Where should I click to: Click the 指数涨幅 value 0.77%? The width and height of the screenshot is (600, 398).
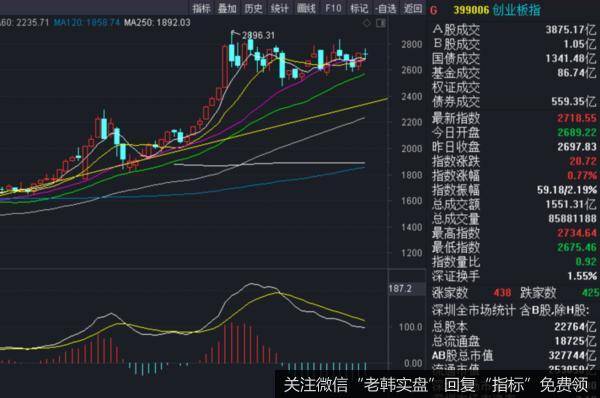click(x=582, y=176)
